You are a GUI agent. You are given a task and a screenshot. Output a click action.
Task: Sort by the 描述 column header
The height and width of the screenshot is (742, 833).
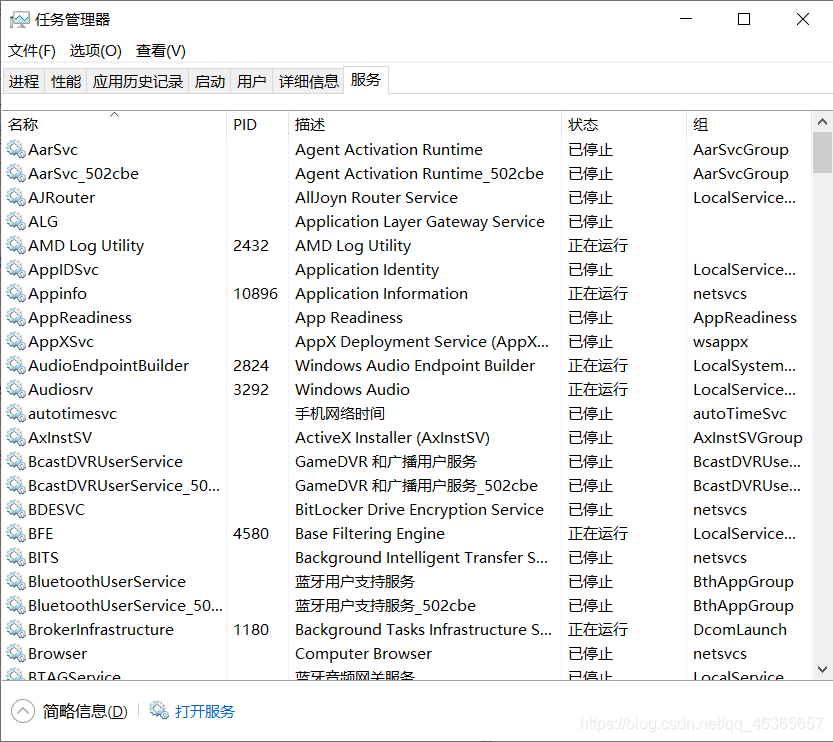click(425, 125)
